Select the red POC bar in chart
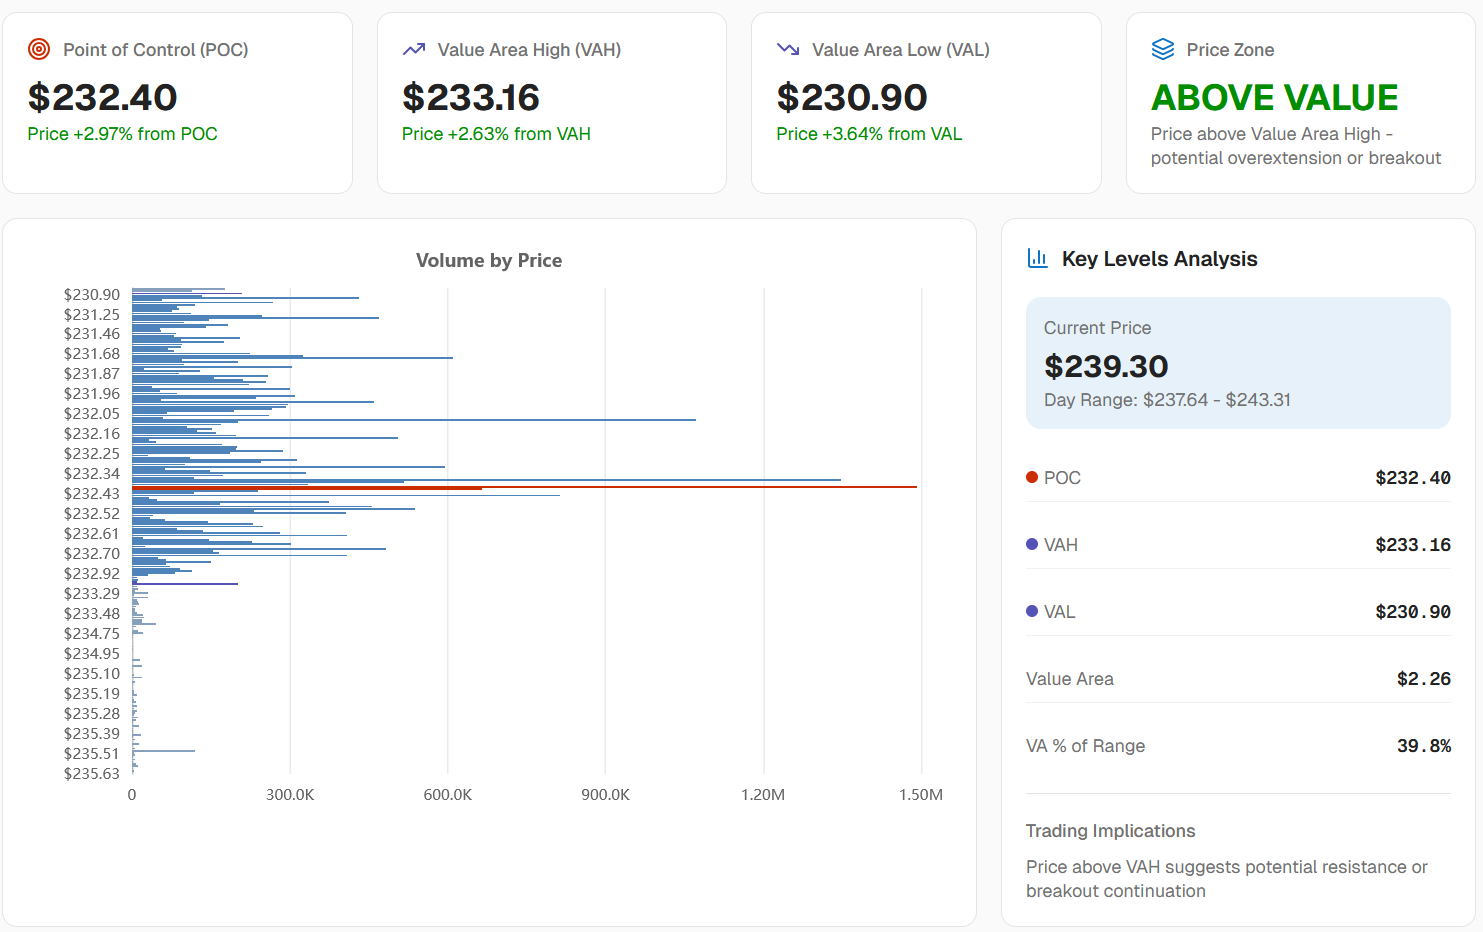The image size is (1483, 932). (524, 487)
